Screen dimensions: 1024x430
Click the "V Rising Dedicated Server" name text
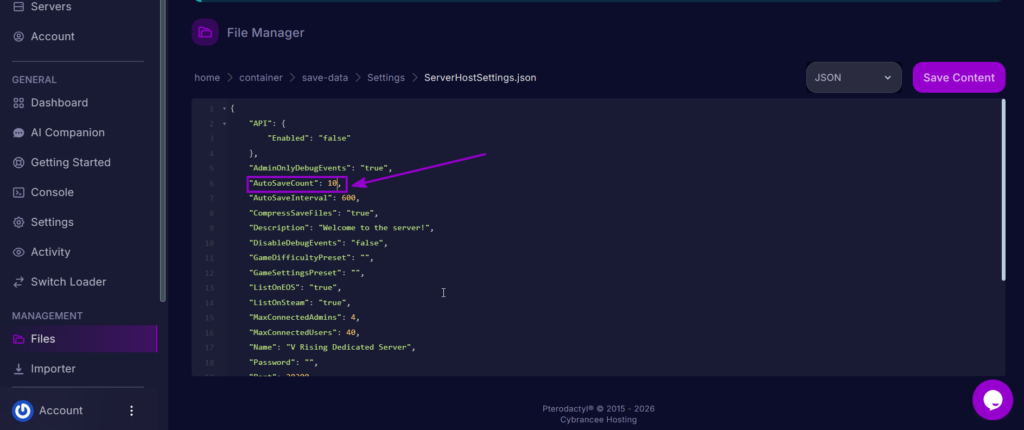(x=348, y=348)
